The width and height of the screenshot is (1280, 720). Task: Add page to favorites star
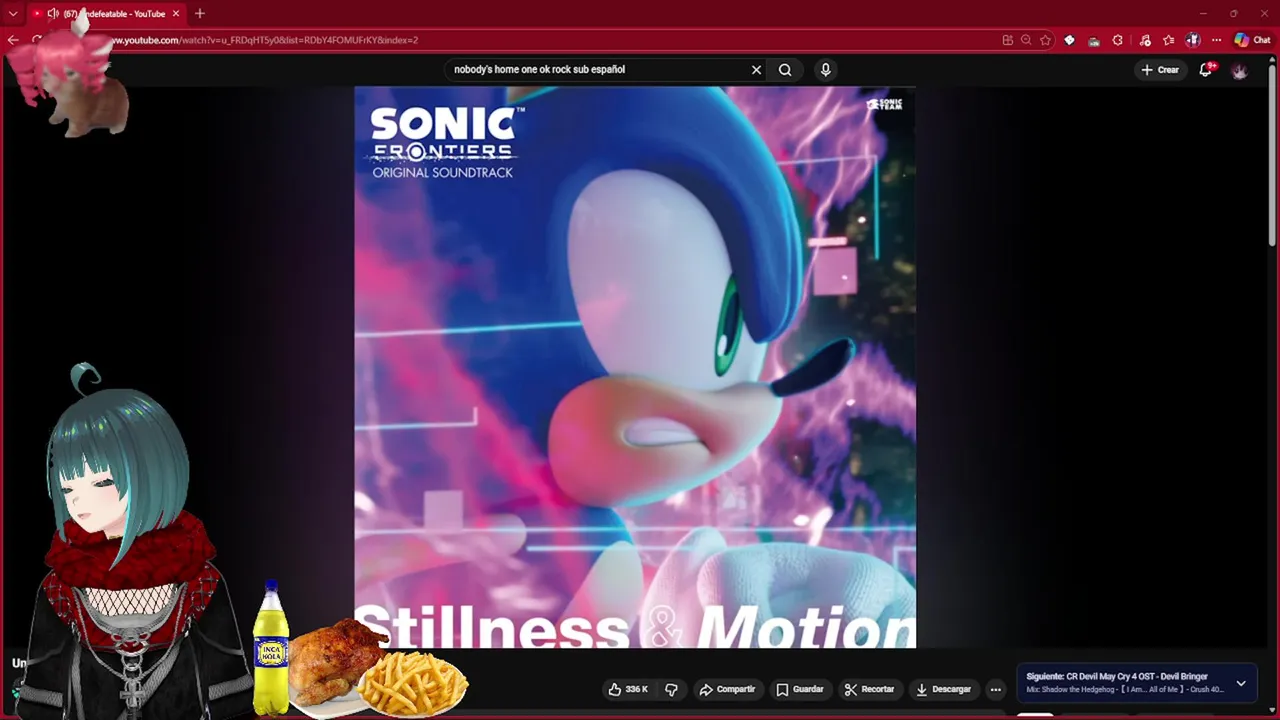[x=1045, y=40]
